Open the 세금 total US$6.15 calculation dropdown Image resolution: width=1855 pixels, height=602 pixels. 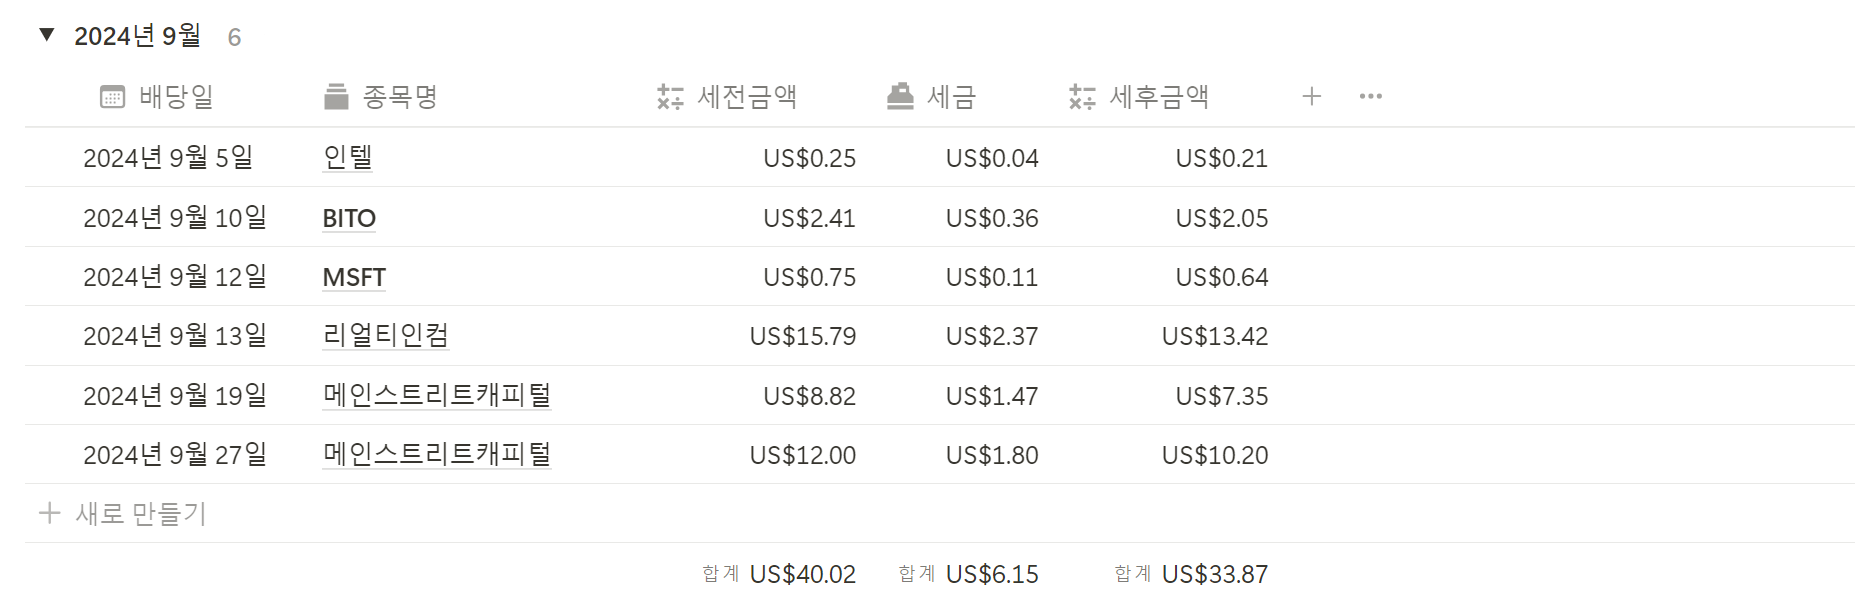tap(968, 574)
